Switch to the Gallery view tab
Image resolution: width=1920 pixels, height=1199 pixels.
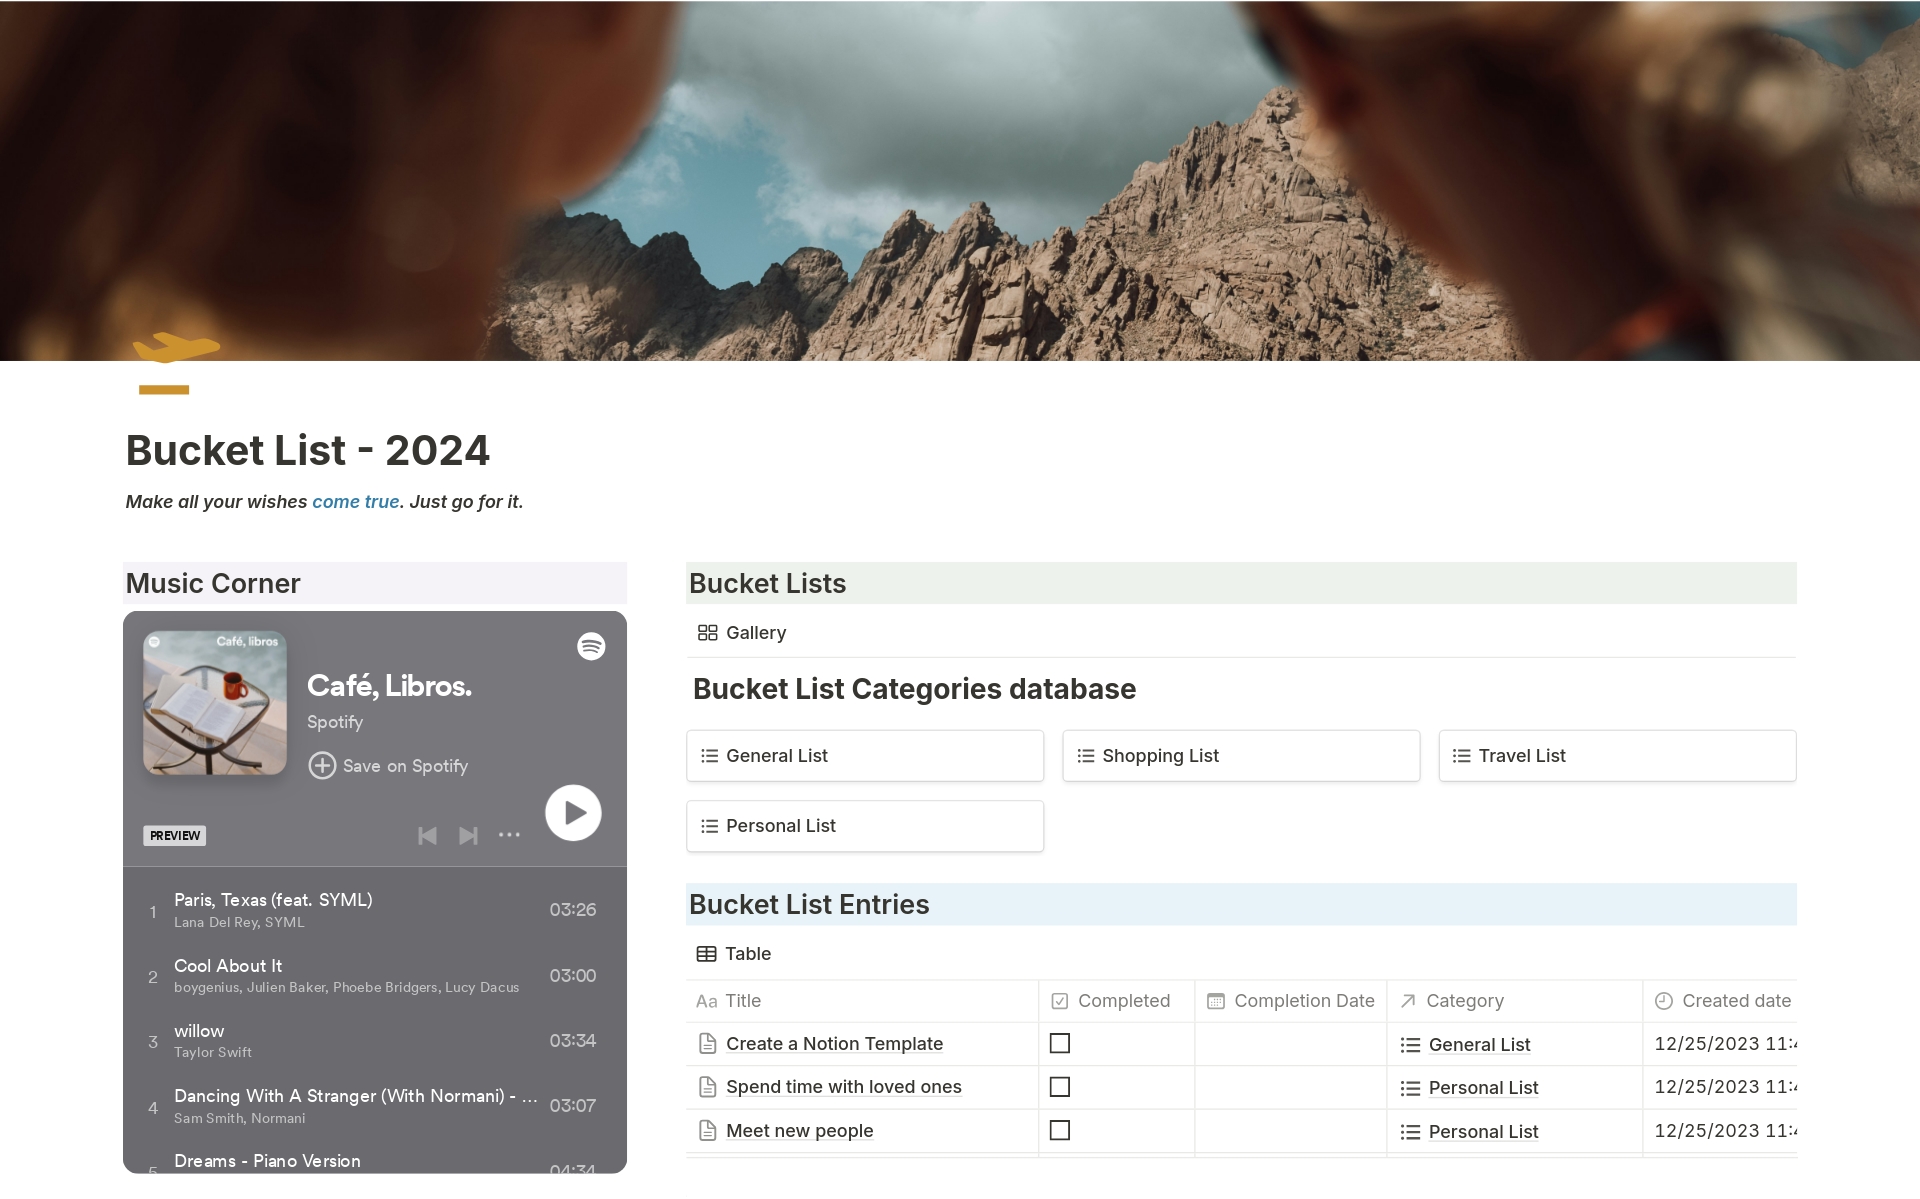pos(755,632)
